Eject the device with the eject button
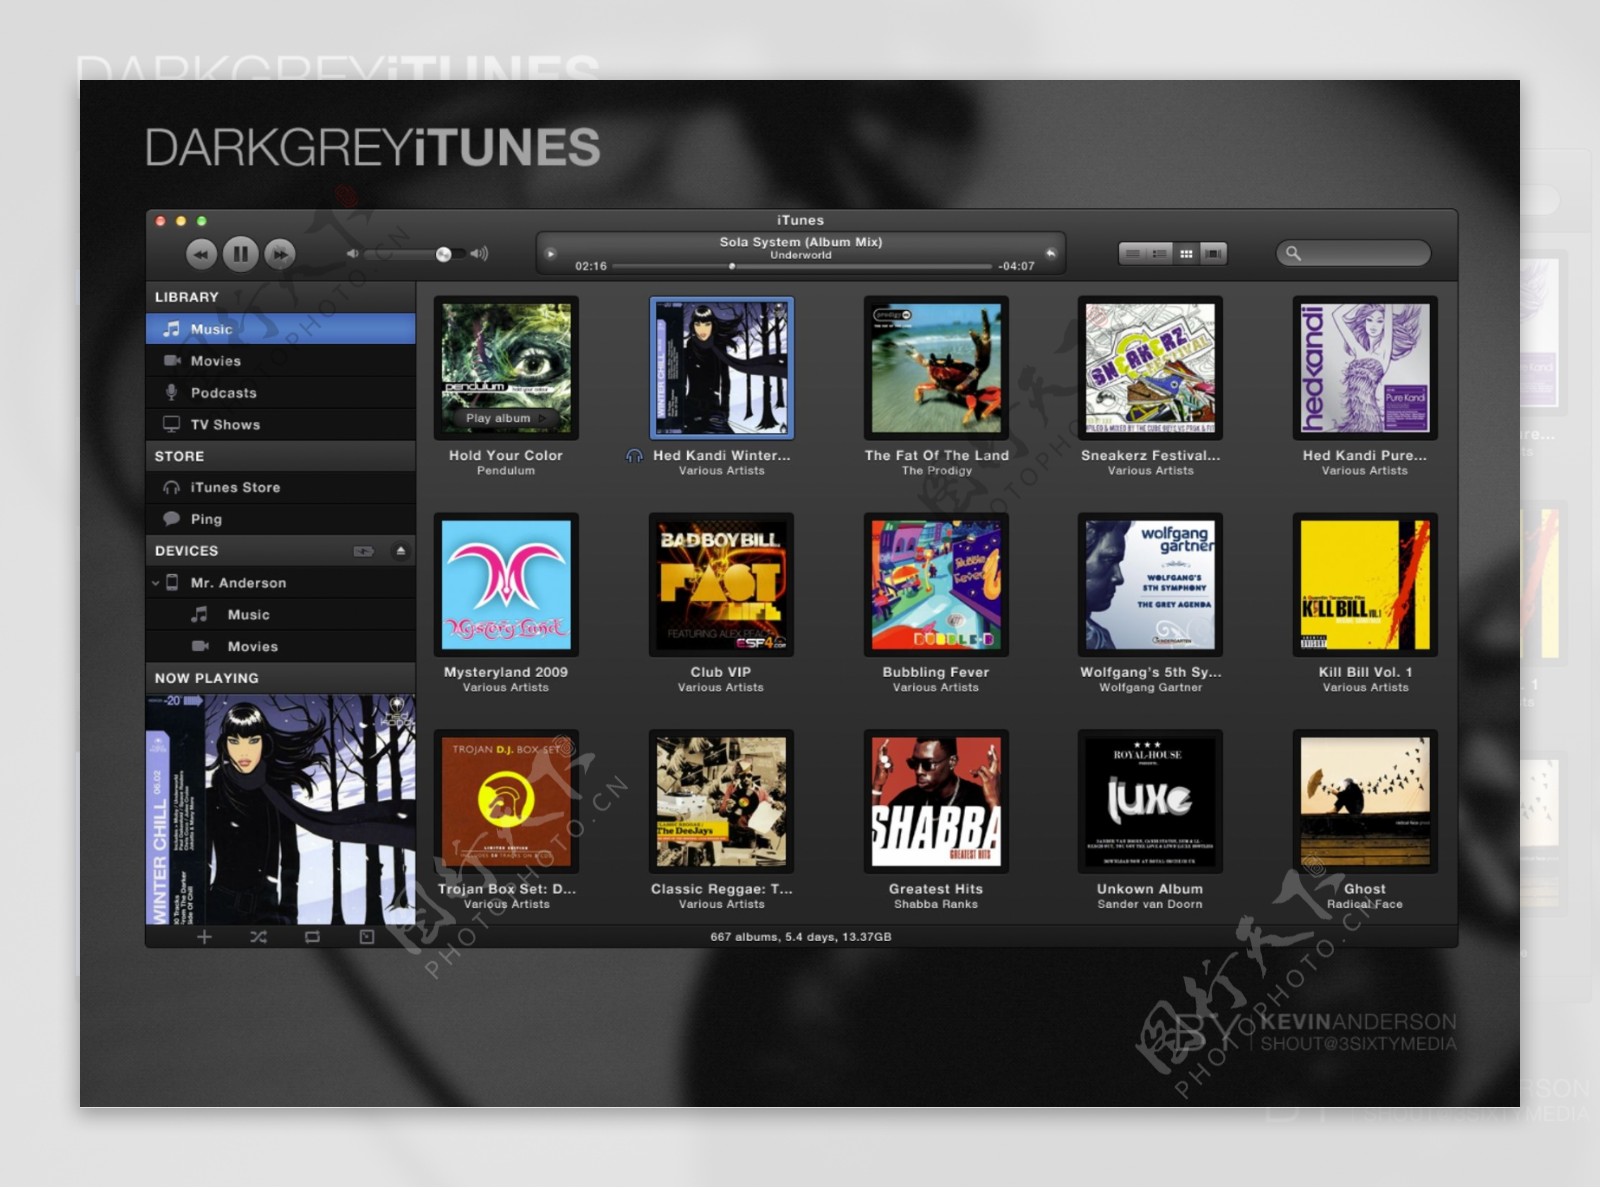The height and width of the screenshot is (1188, 1600). coord(401,551)
